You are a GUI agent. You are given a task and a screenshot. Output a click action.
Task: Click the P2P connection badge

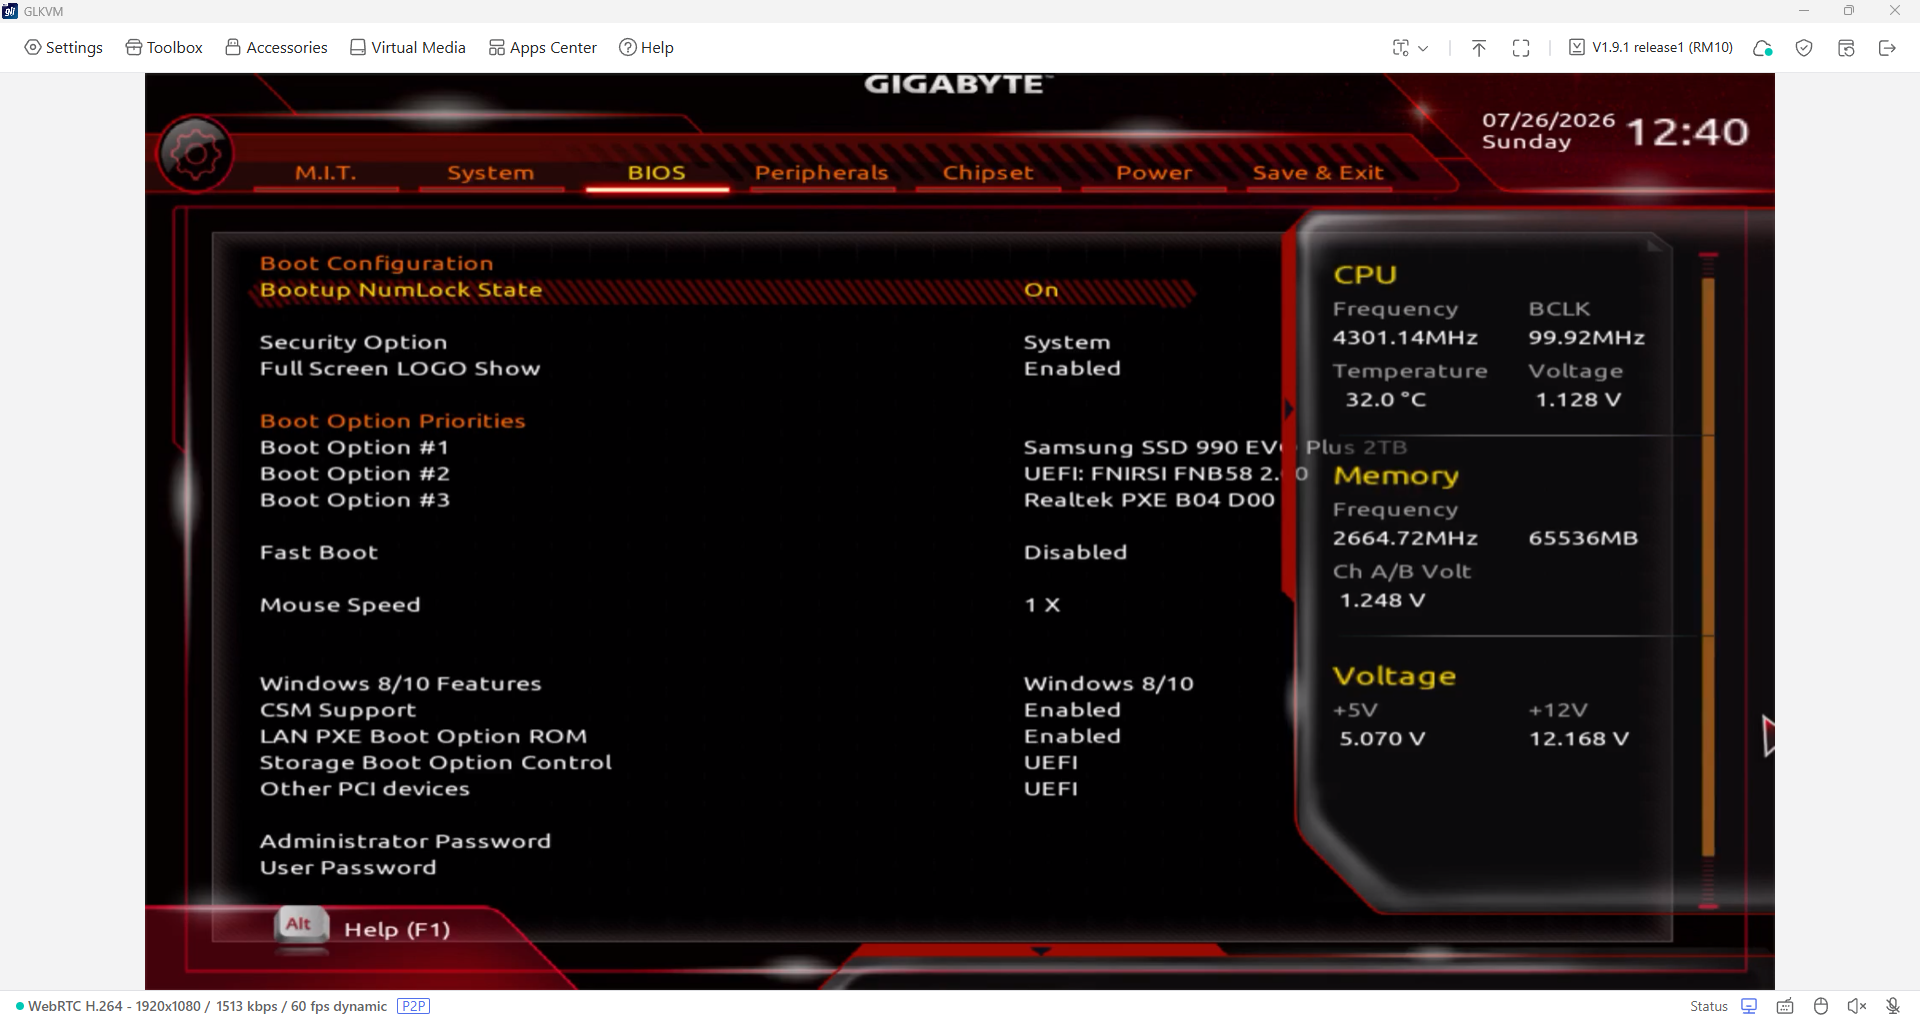point(413,1006)
